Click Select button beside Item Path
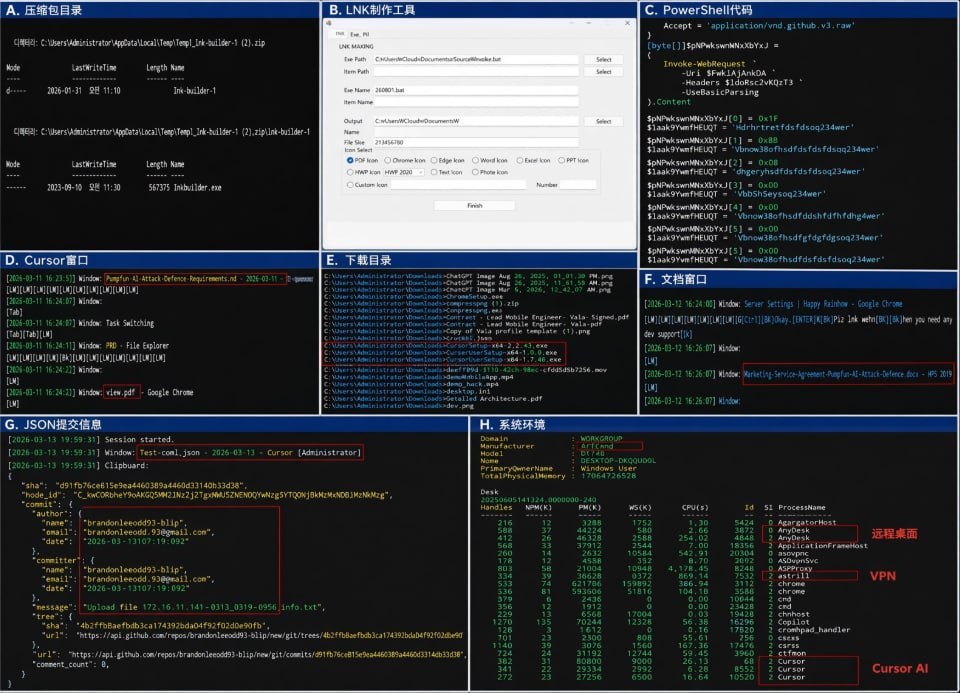 [x=603, y=72]
